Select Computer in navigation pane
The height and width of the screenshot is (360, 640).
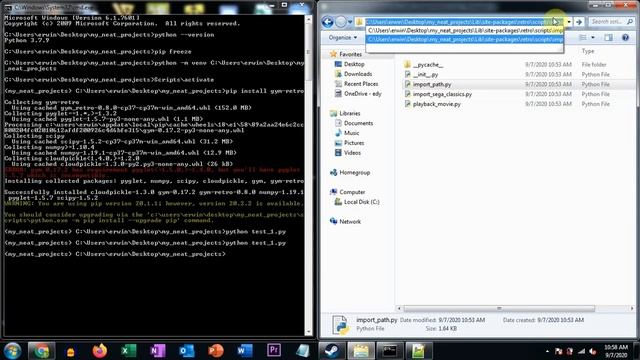(x=352, y=192)
